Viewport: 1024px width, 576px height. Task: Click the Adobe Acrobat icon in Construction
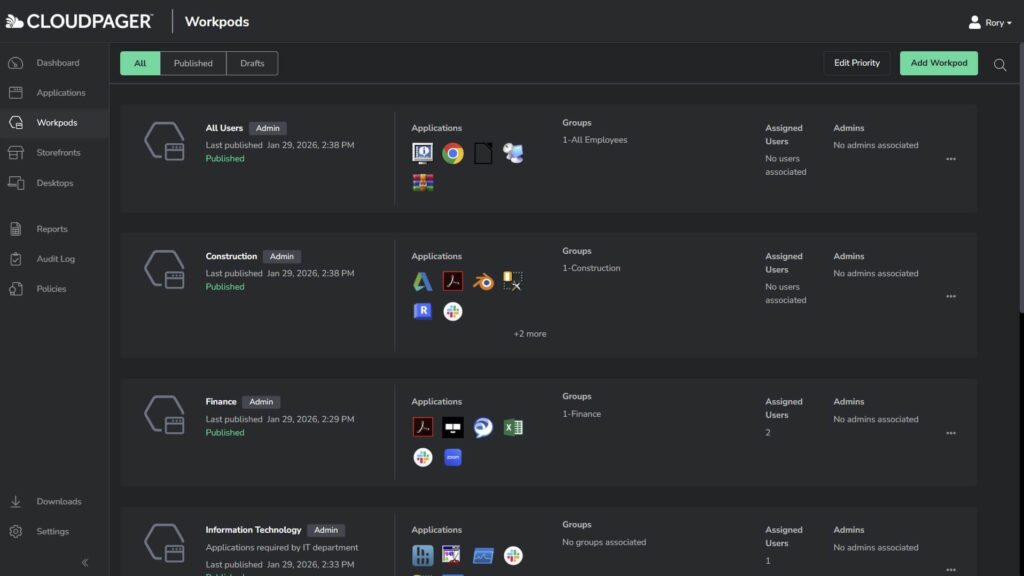point(453,281)
